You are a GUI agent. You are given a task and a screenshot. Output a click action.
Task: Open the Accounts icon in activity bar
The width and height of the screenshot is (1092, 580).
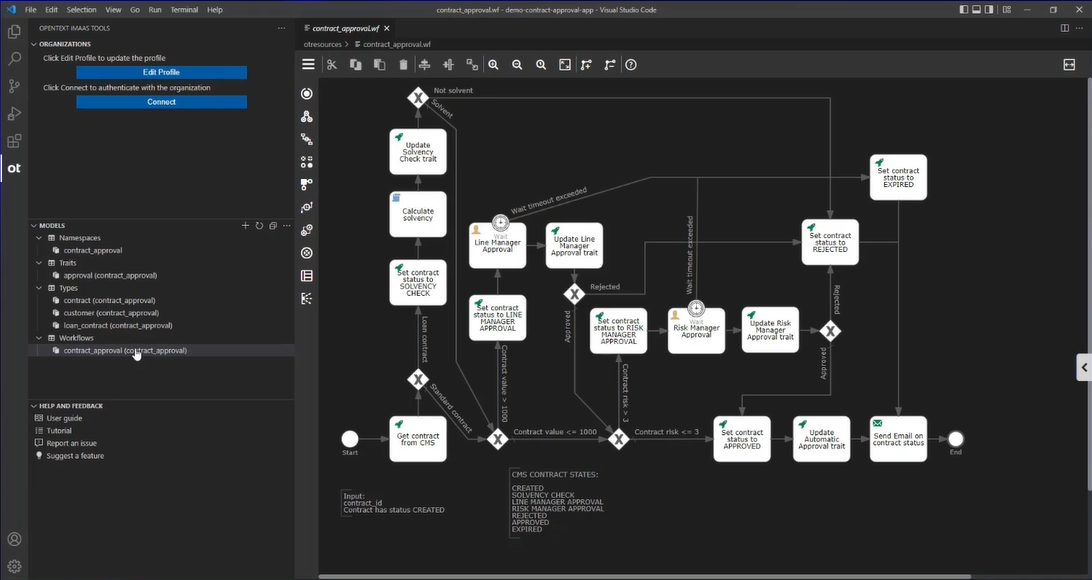(14, 540)
